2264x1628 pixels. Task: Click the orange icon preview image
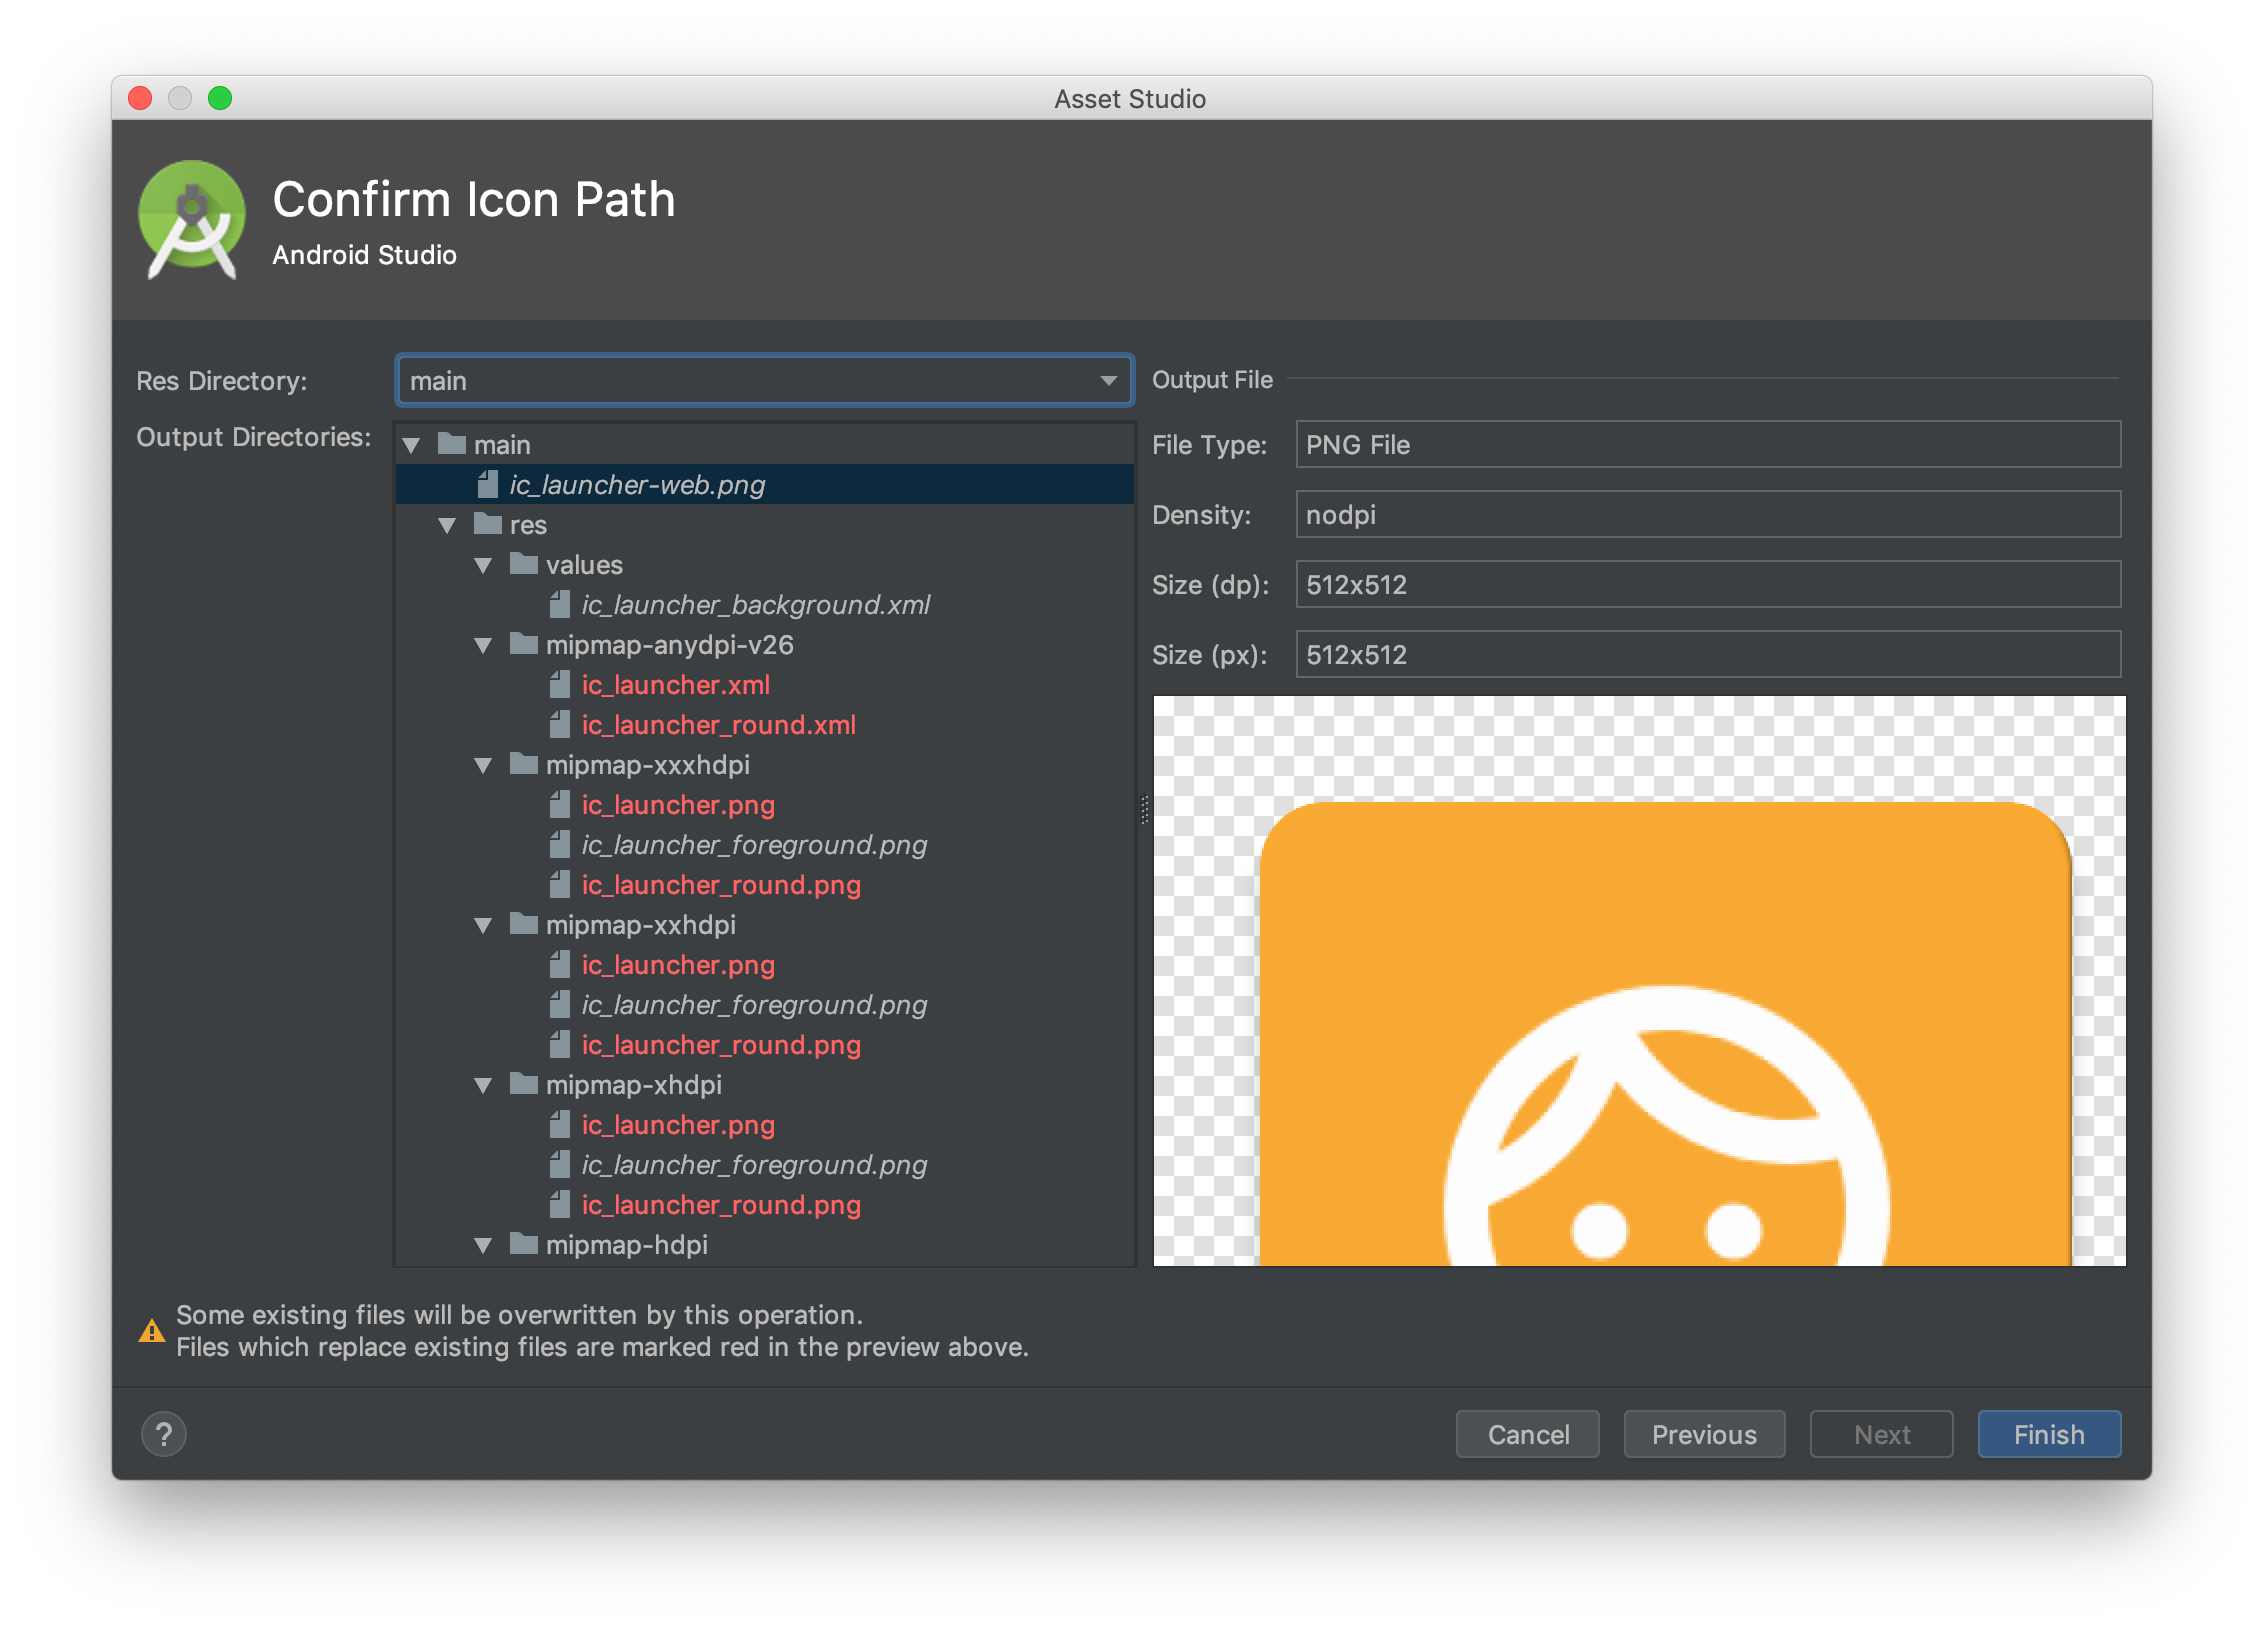coord(1663,1030)
